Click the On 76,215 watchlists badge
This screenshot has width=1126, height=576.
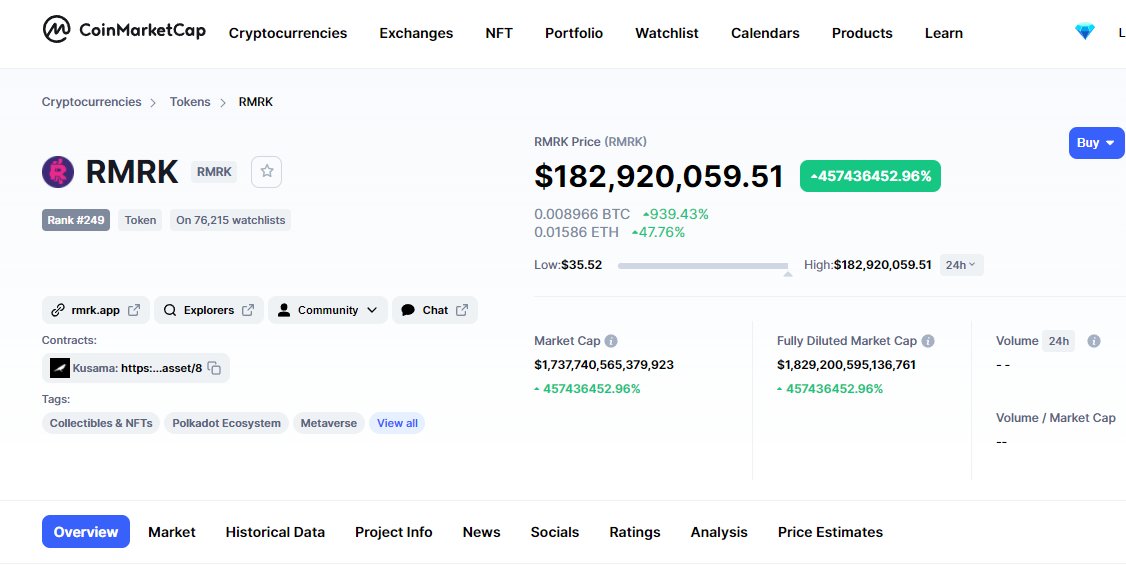(231, 220)
